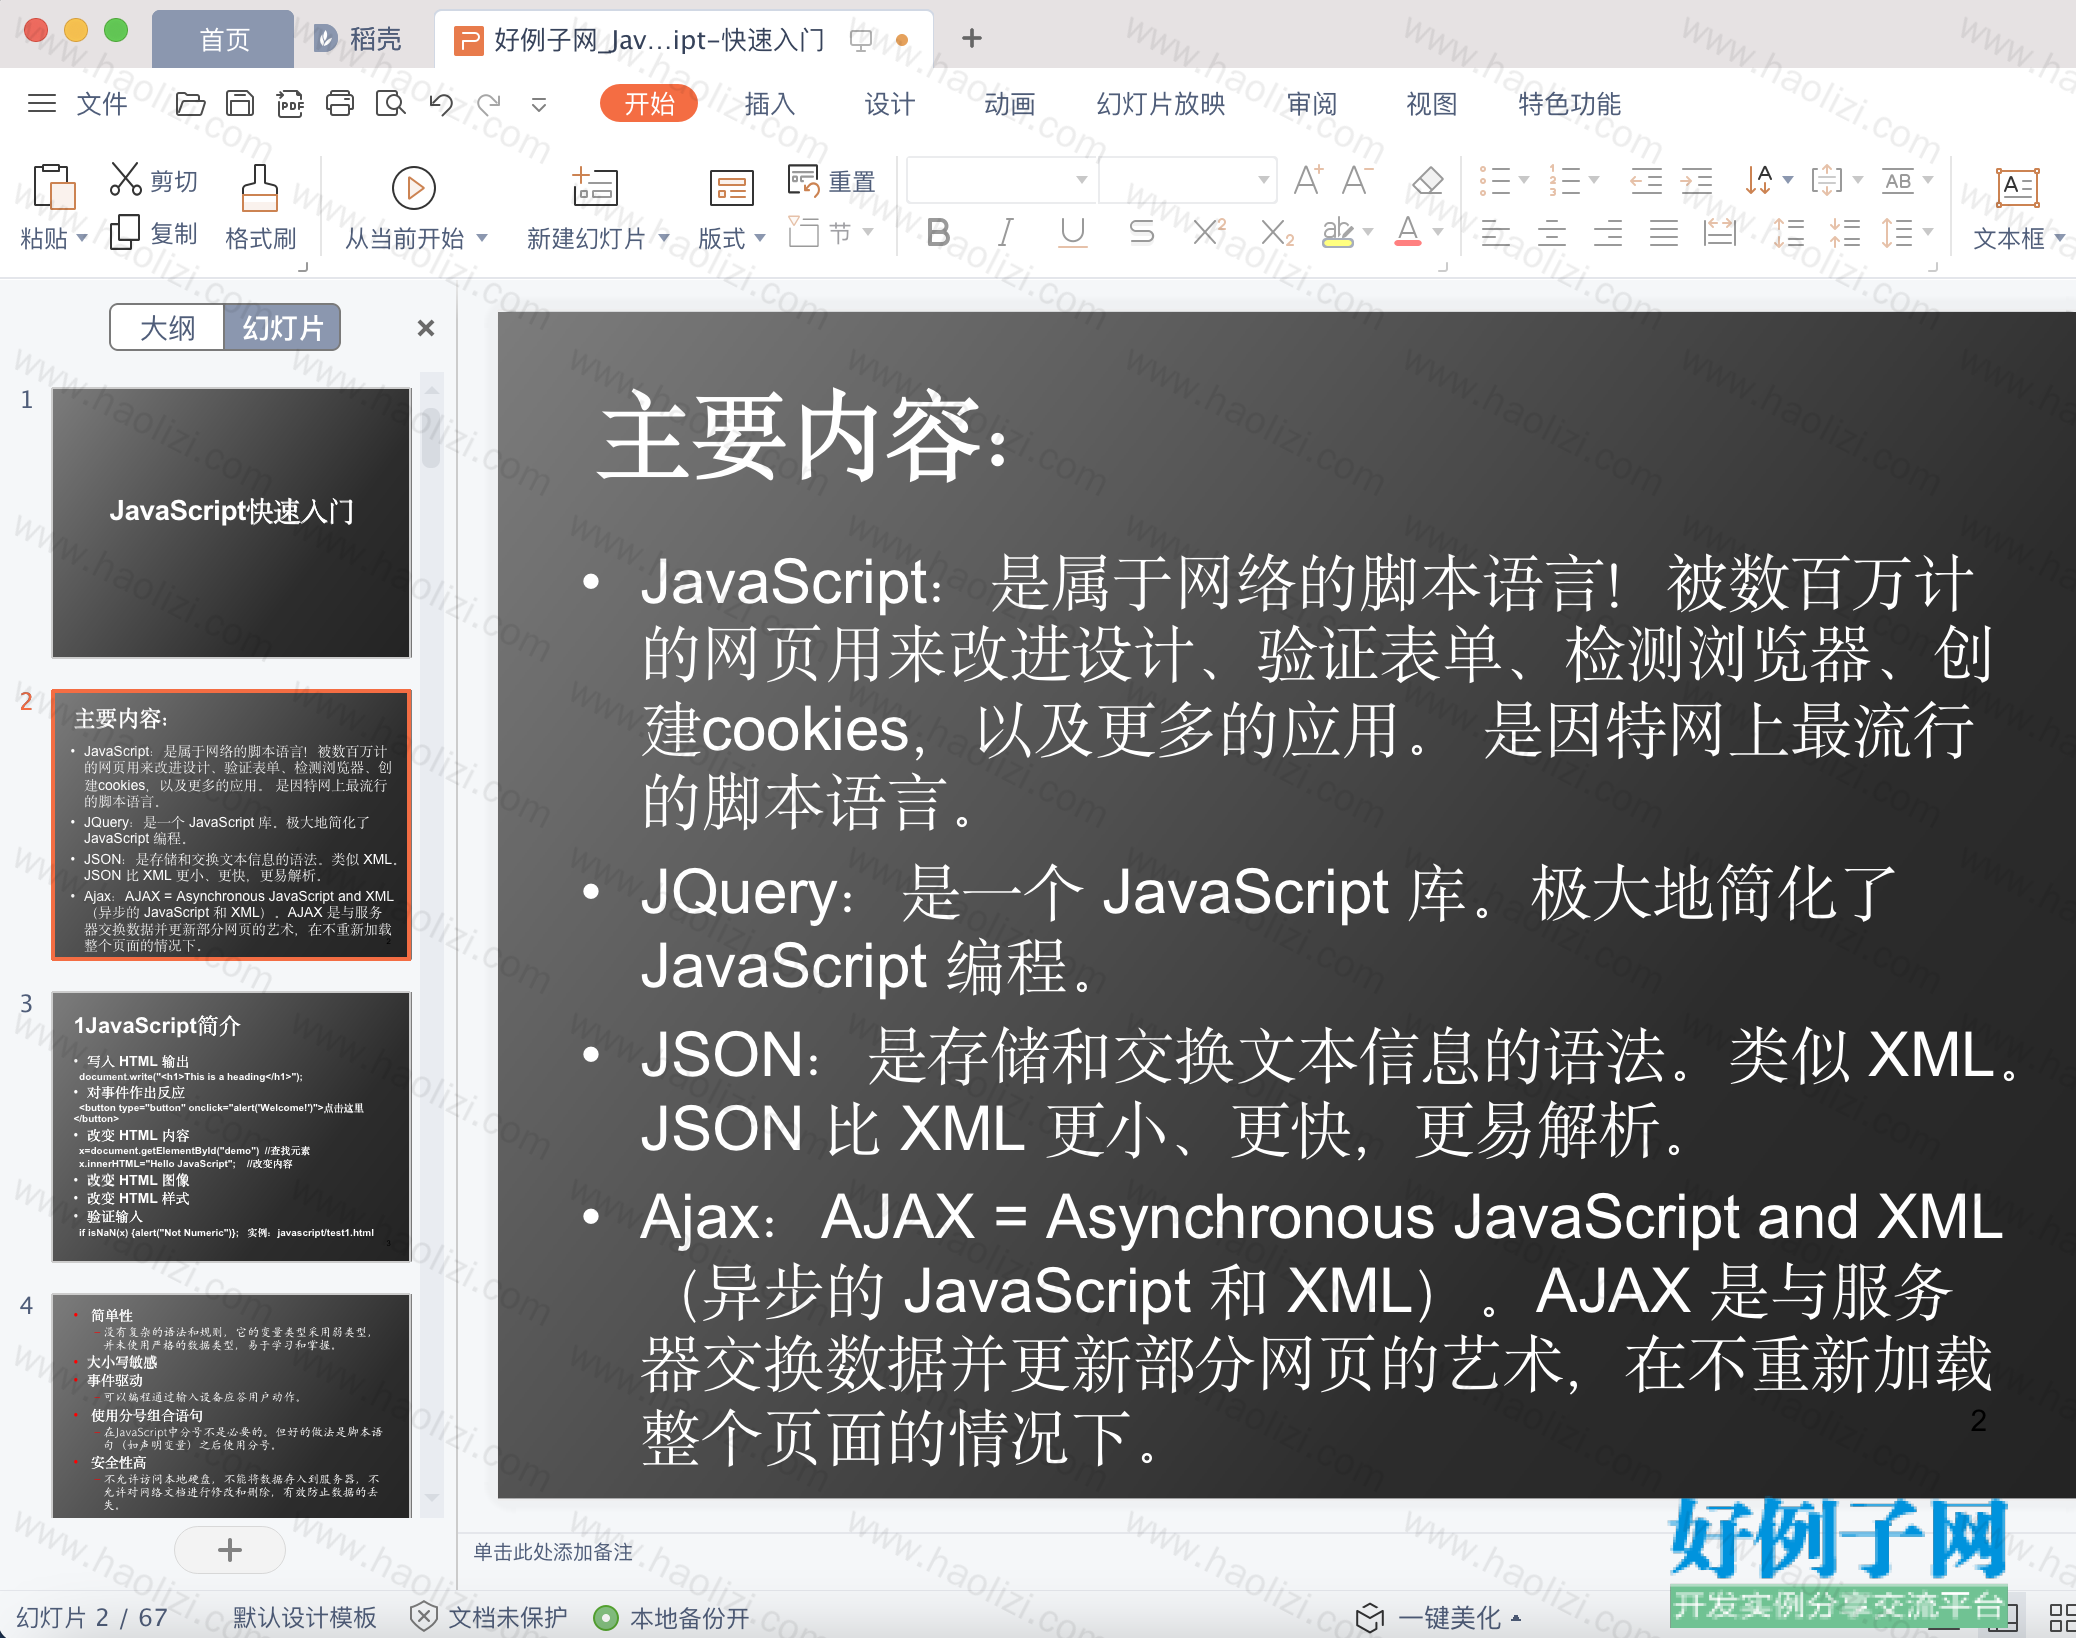Open the font name combo box
Viewport: 2076px width, 1638px height.
[1001, 180]
